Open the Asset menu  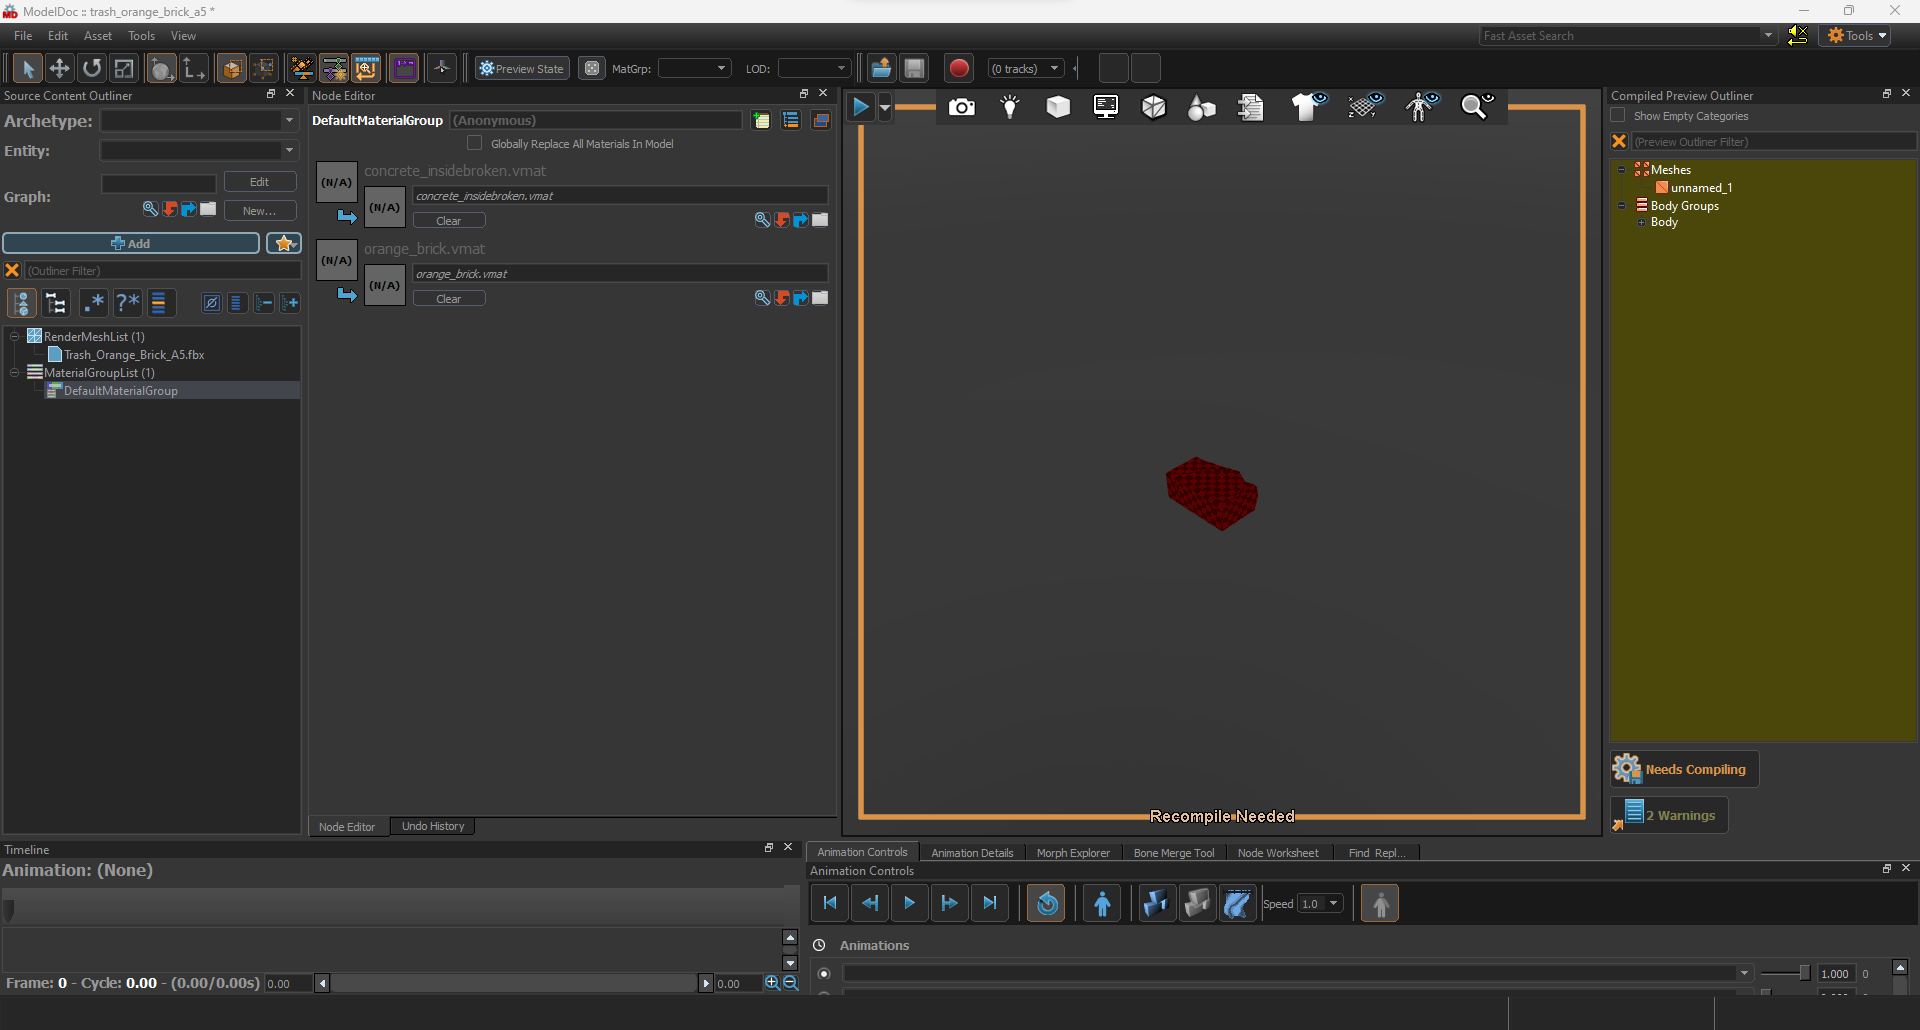98,36
